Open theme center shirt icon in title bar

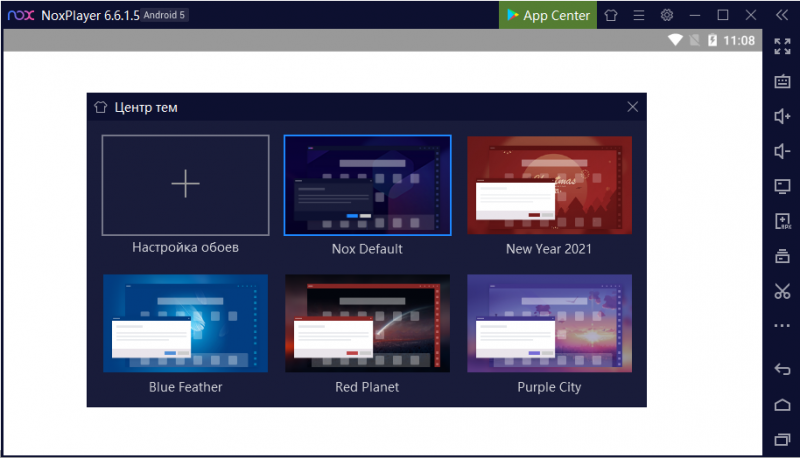coord(611,15)
